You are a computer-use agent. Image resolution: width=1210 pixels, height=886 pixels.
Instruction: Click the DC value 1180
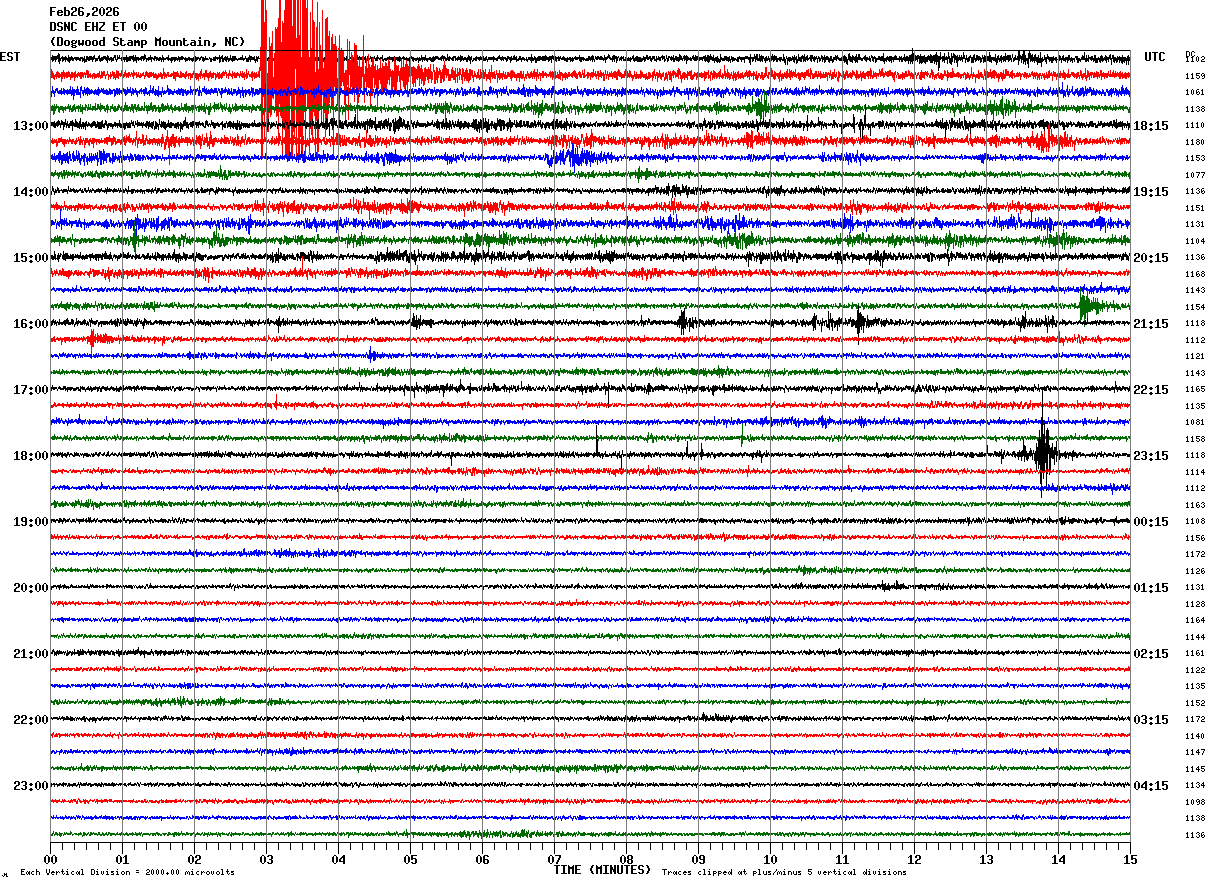click(1195, 142)
